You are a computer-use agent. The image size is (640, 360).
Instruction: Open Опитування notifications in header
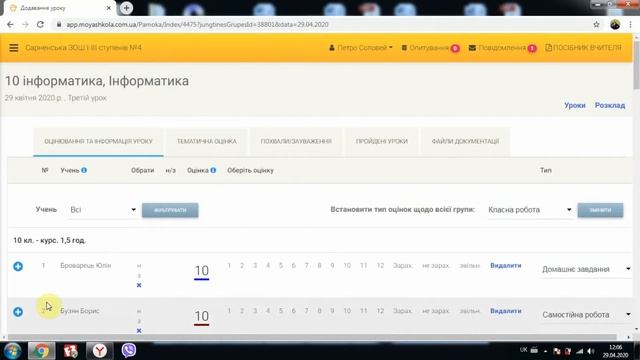pos(431,48)
